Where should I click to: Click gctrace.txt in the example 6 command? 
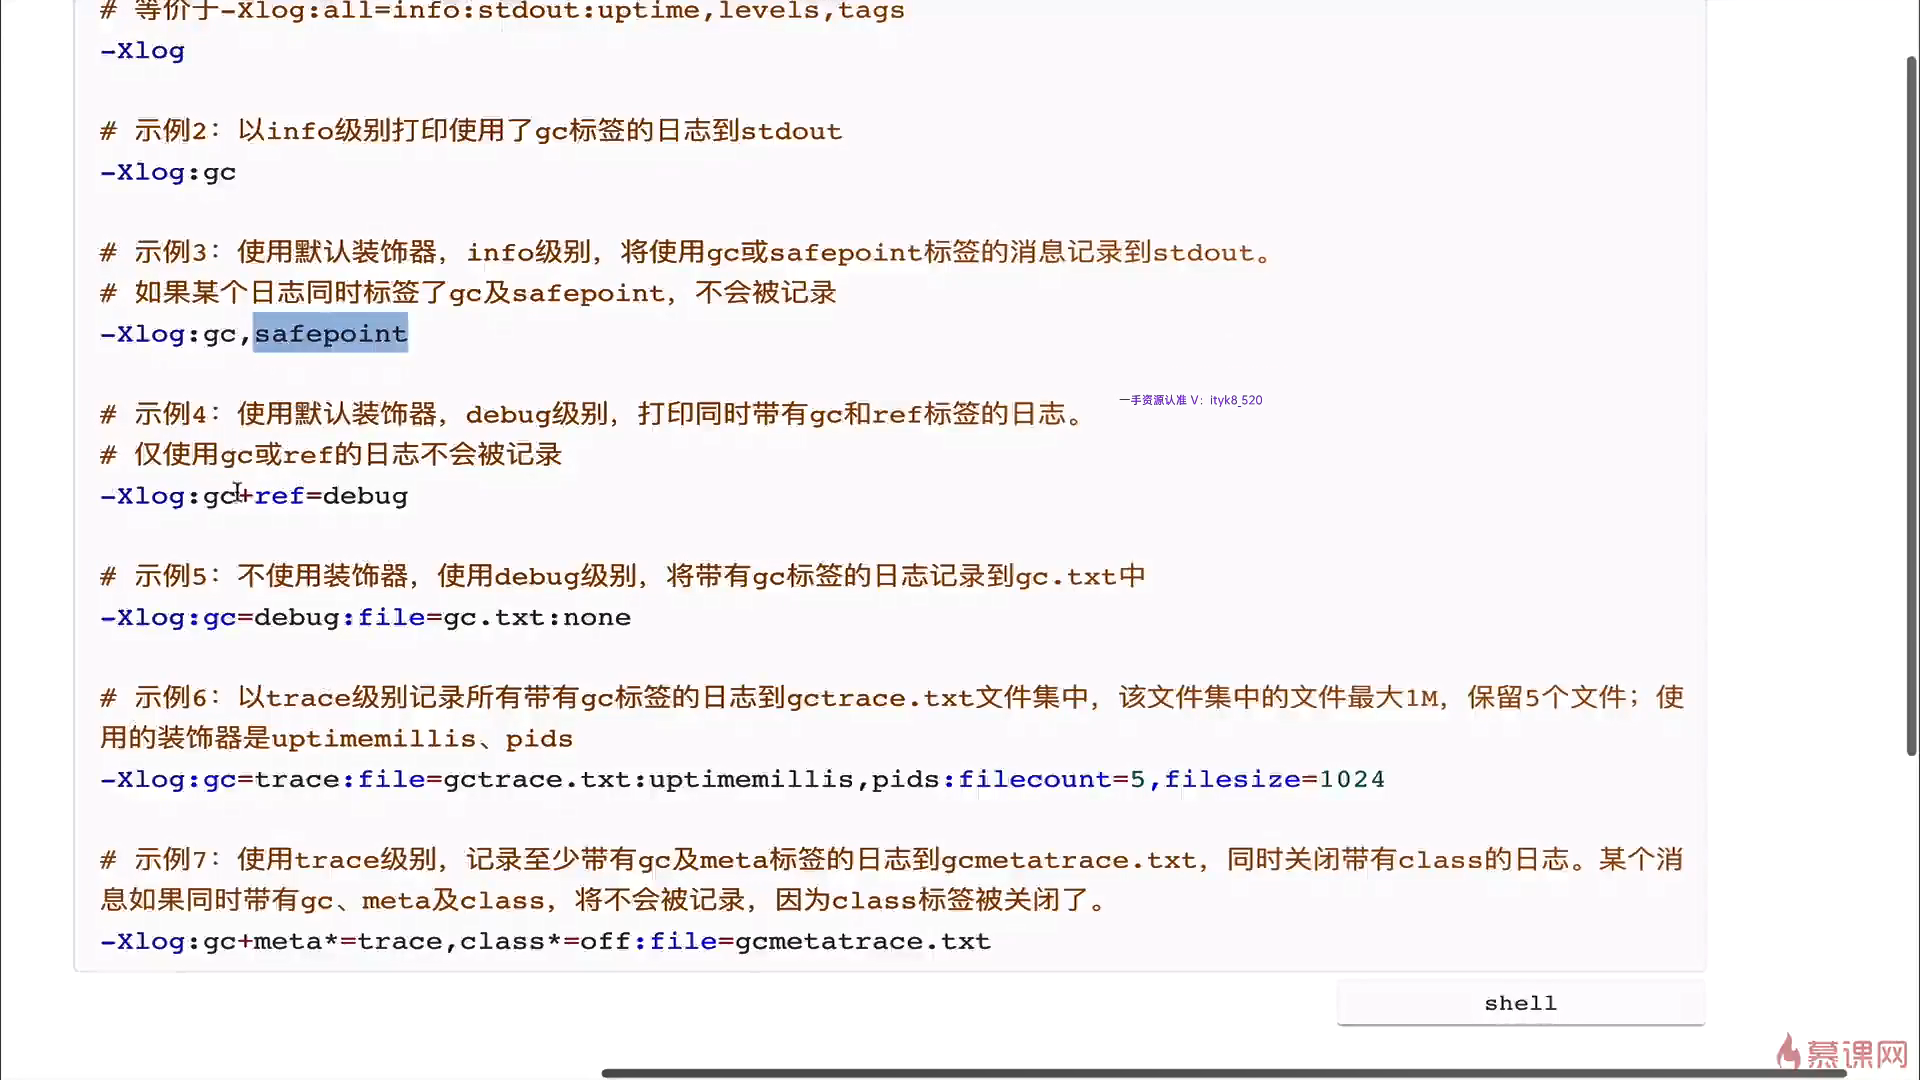click(536, 779)
